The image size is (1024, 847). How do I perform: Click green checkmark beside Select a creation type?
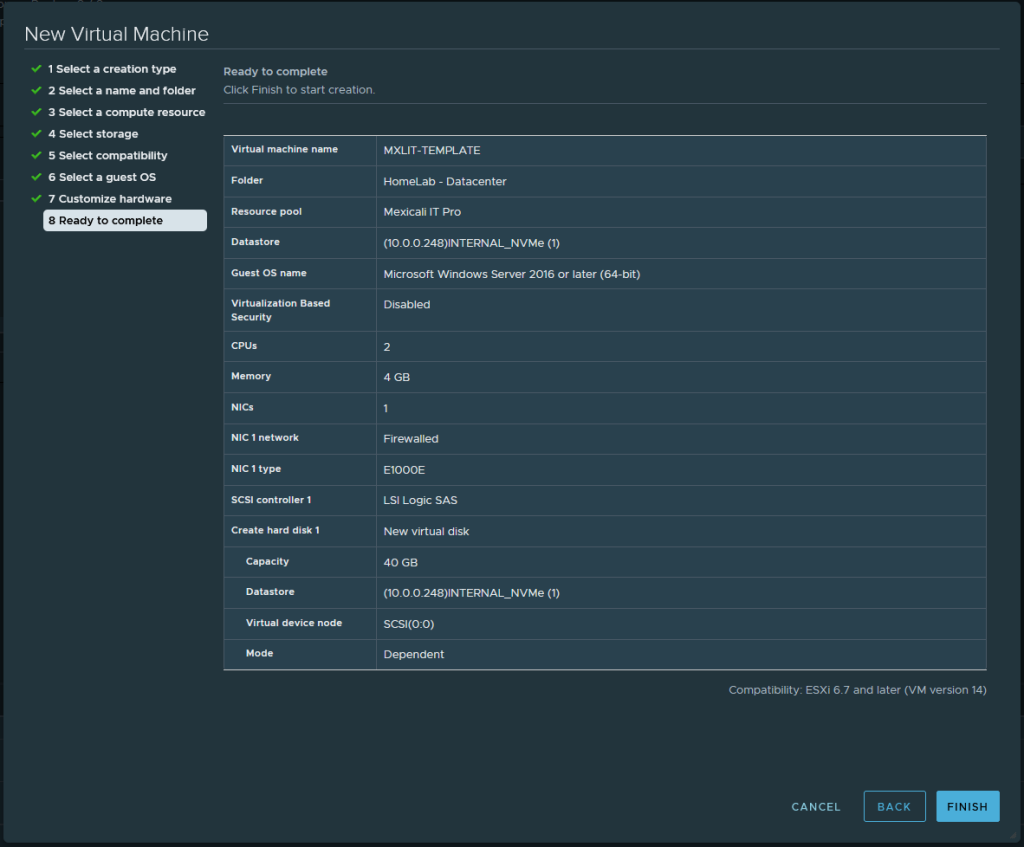coord(36,69)
